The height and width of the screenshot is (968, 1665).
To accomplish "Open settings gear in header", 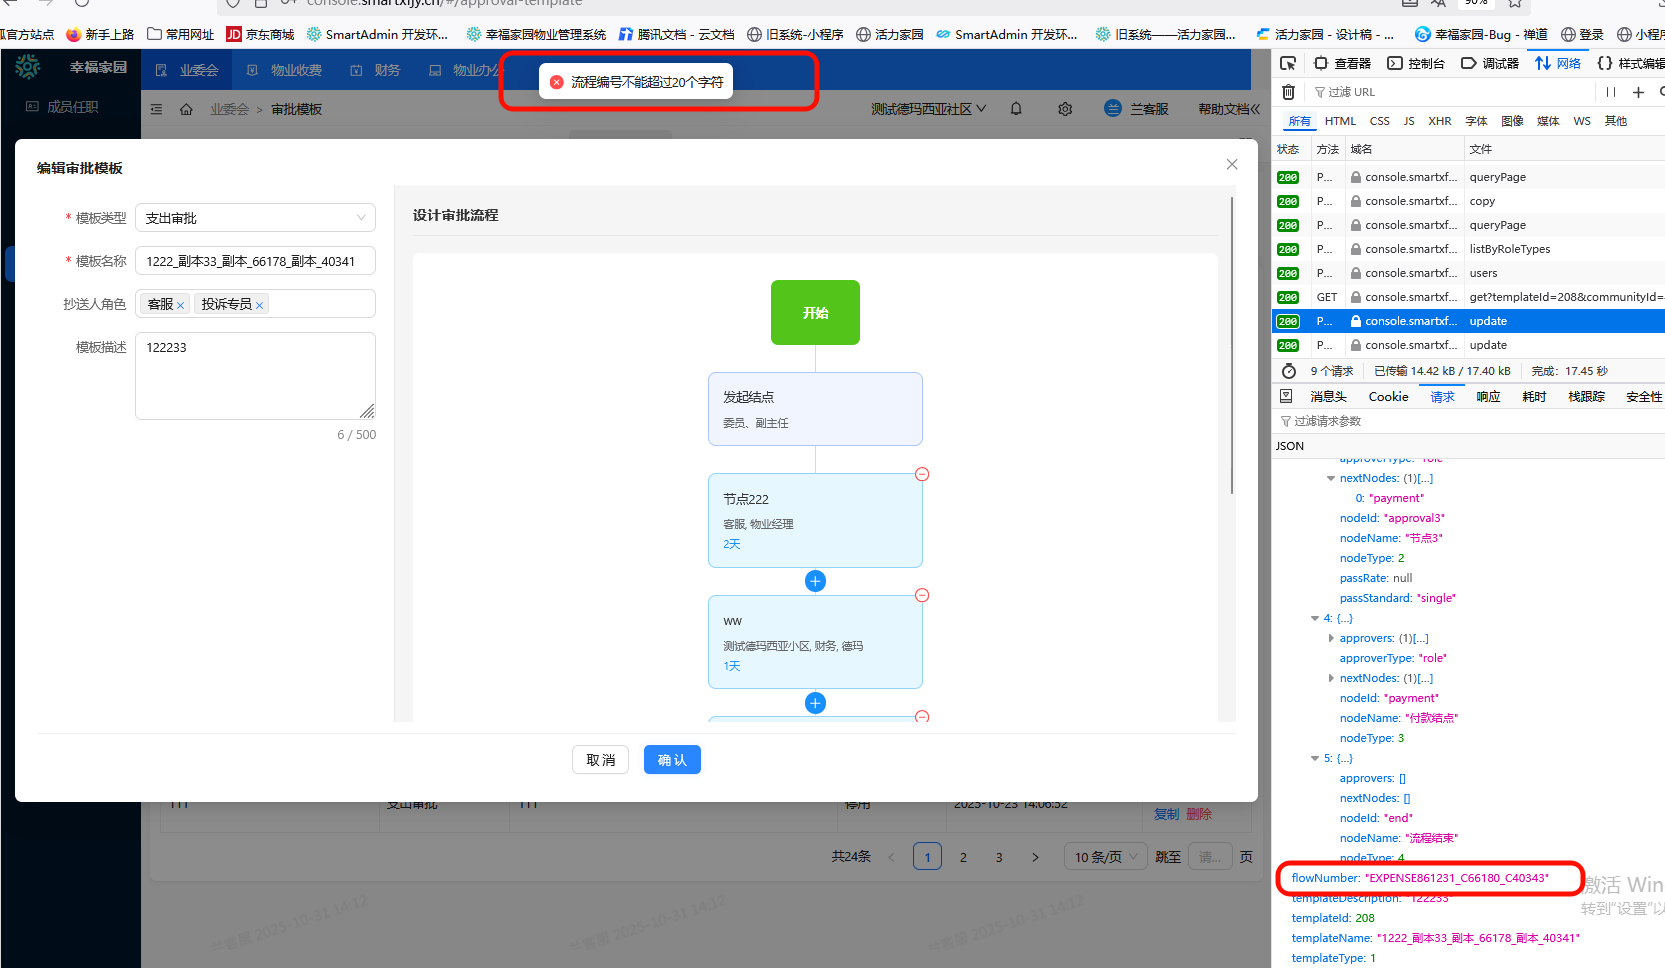I will coord(1065,109).
